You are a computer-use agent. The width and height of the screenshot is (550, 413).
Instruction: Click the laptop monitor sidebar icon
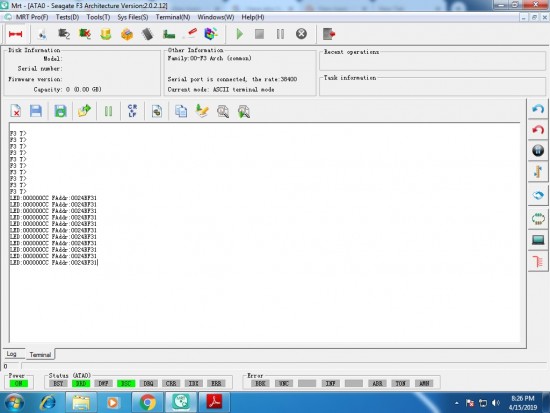[x=538, y=240]
